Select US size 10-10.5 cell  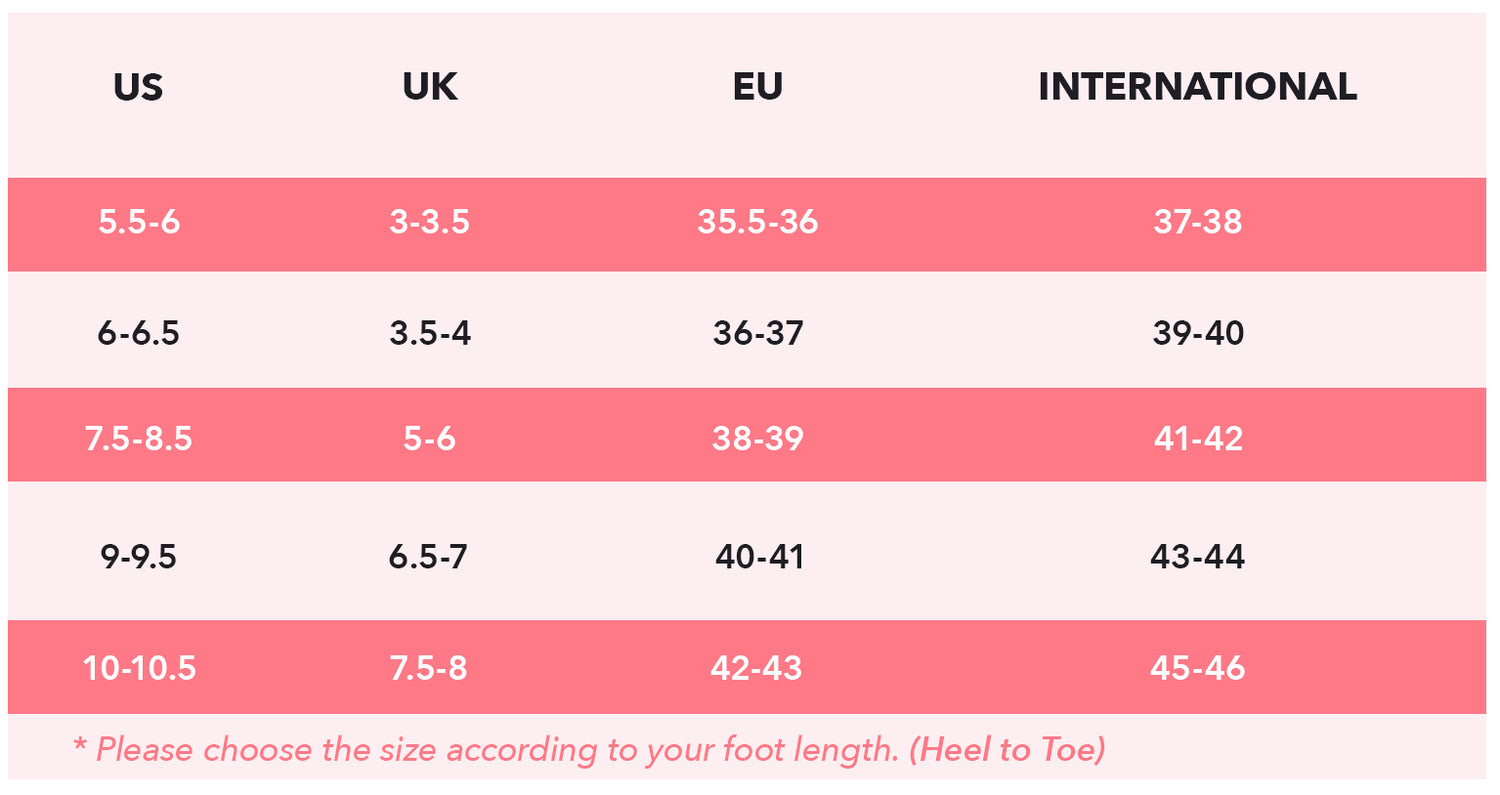pos(139,668)
